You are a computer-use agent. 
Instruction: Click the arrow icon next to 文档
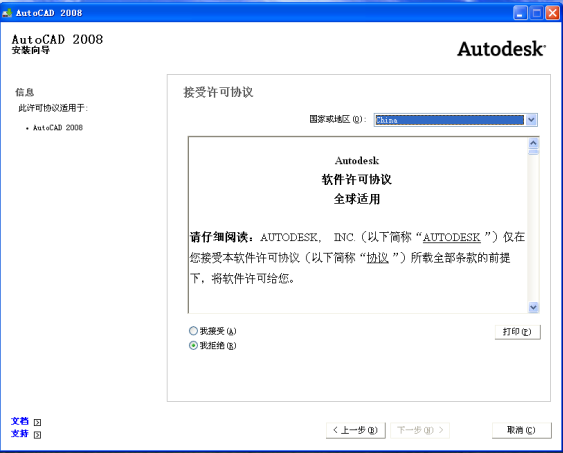(x=37, y=422)
